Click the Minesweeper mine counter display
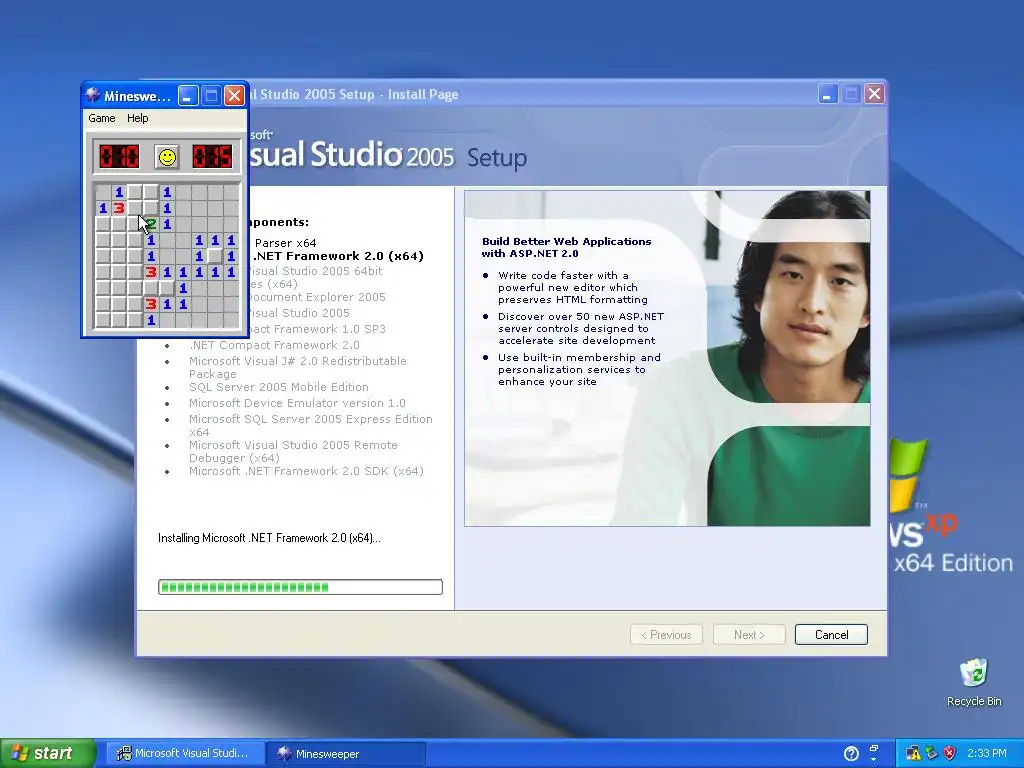Image resolution: width=1024 pixels, height=768 pixels. point(119,157)
